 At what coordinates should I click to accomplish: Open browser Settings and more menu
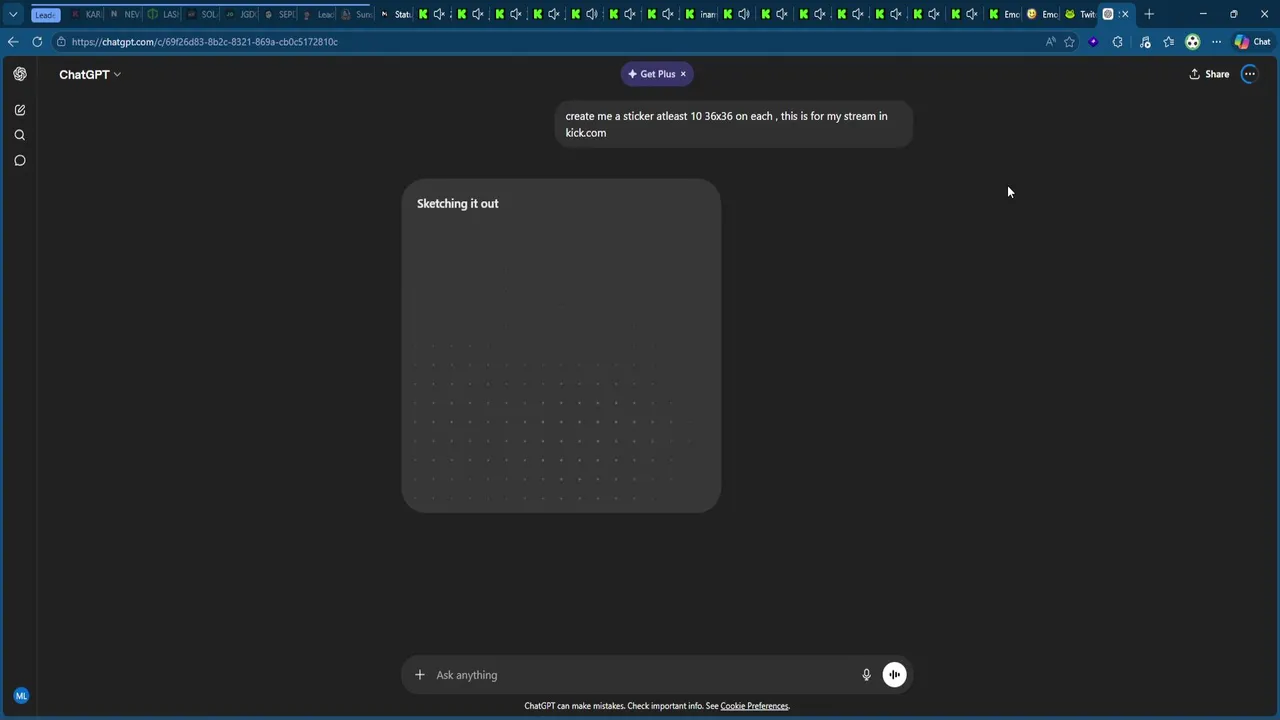pyautogui.click(x=1216, y=42)
